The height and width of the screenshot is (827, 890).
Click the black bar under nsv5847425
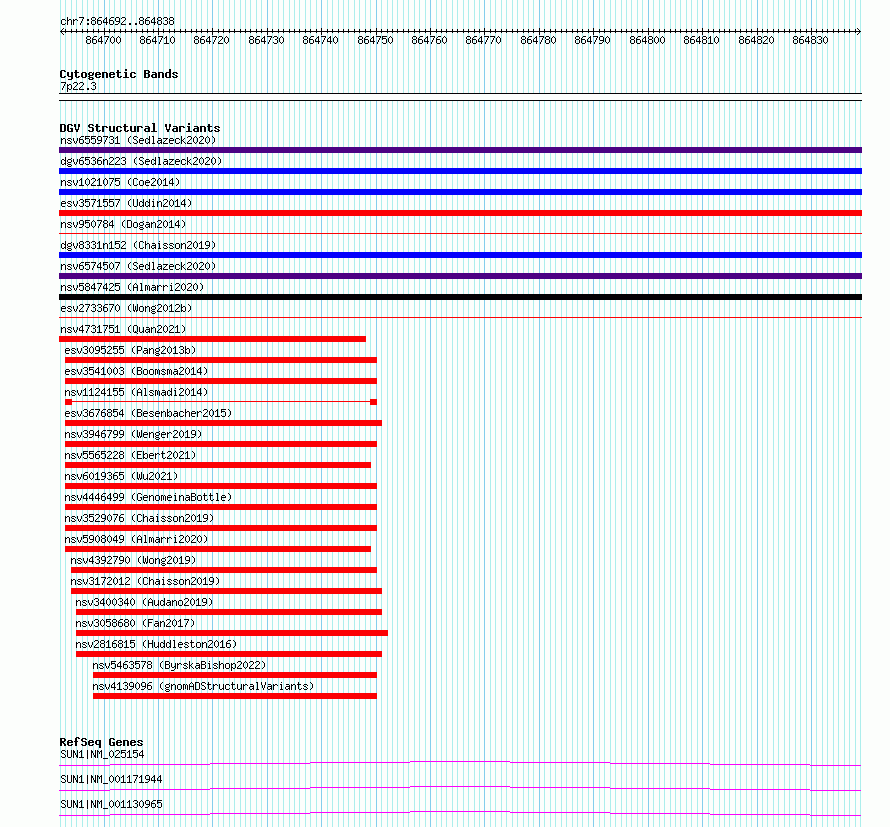pyautogui.click(x=460, y=297)
